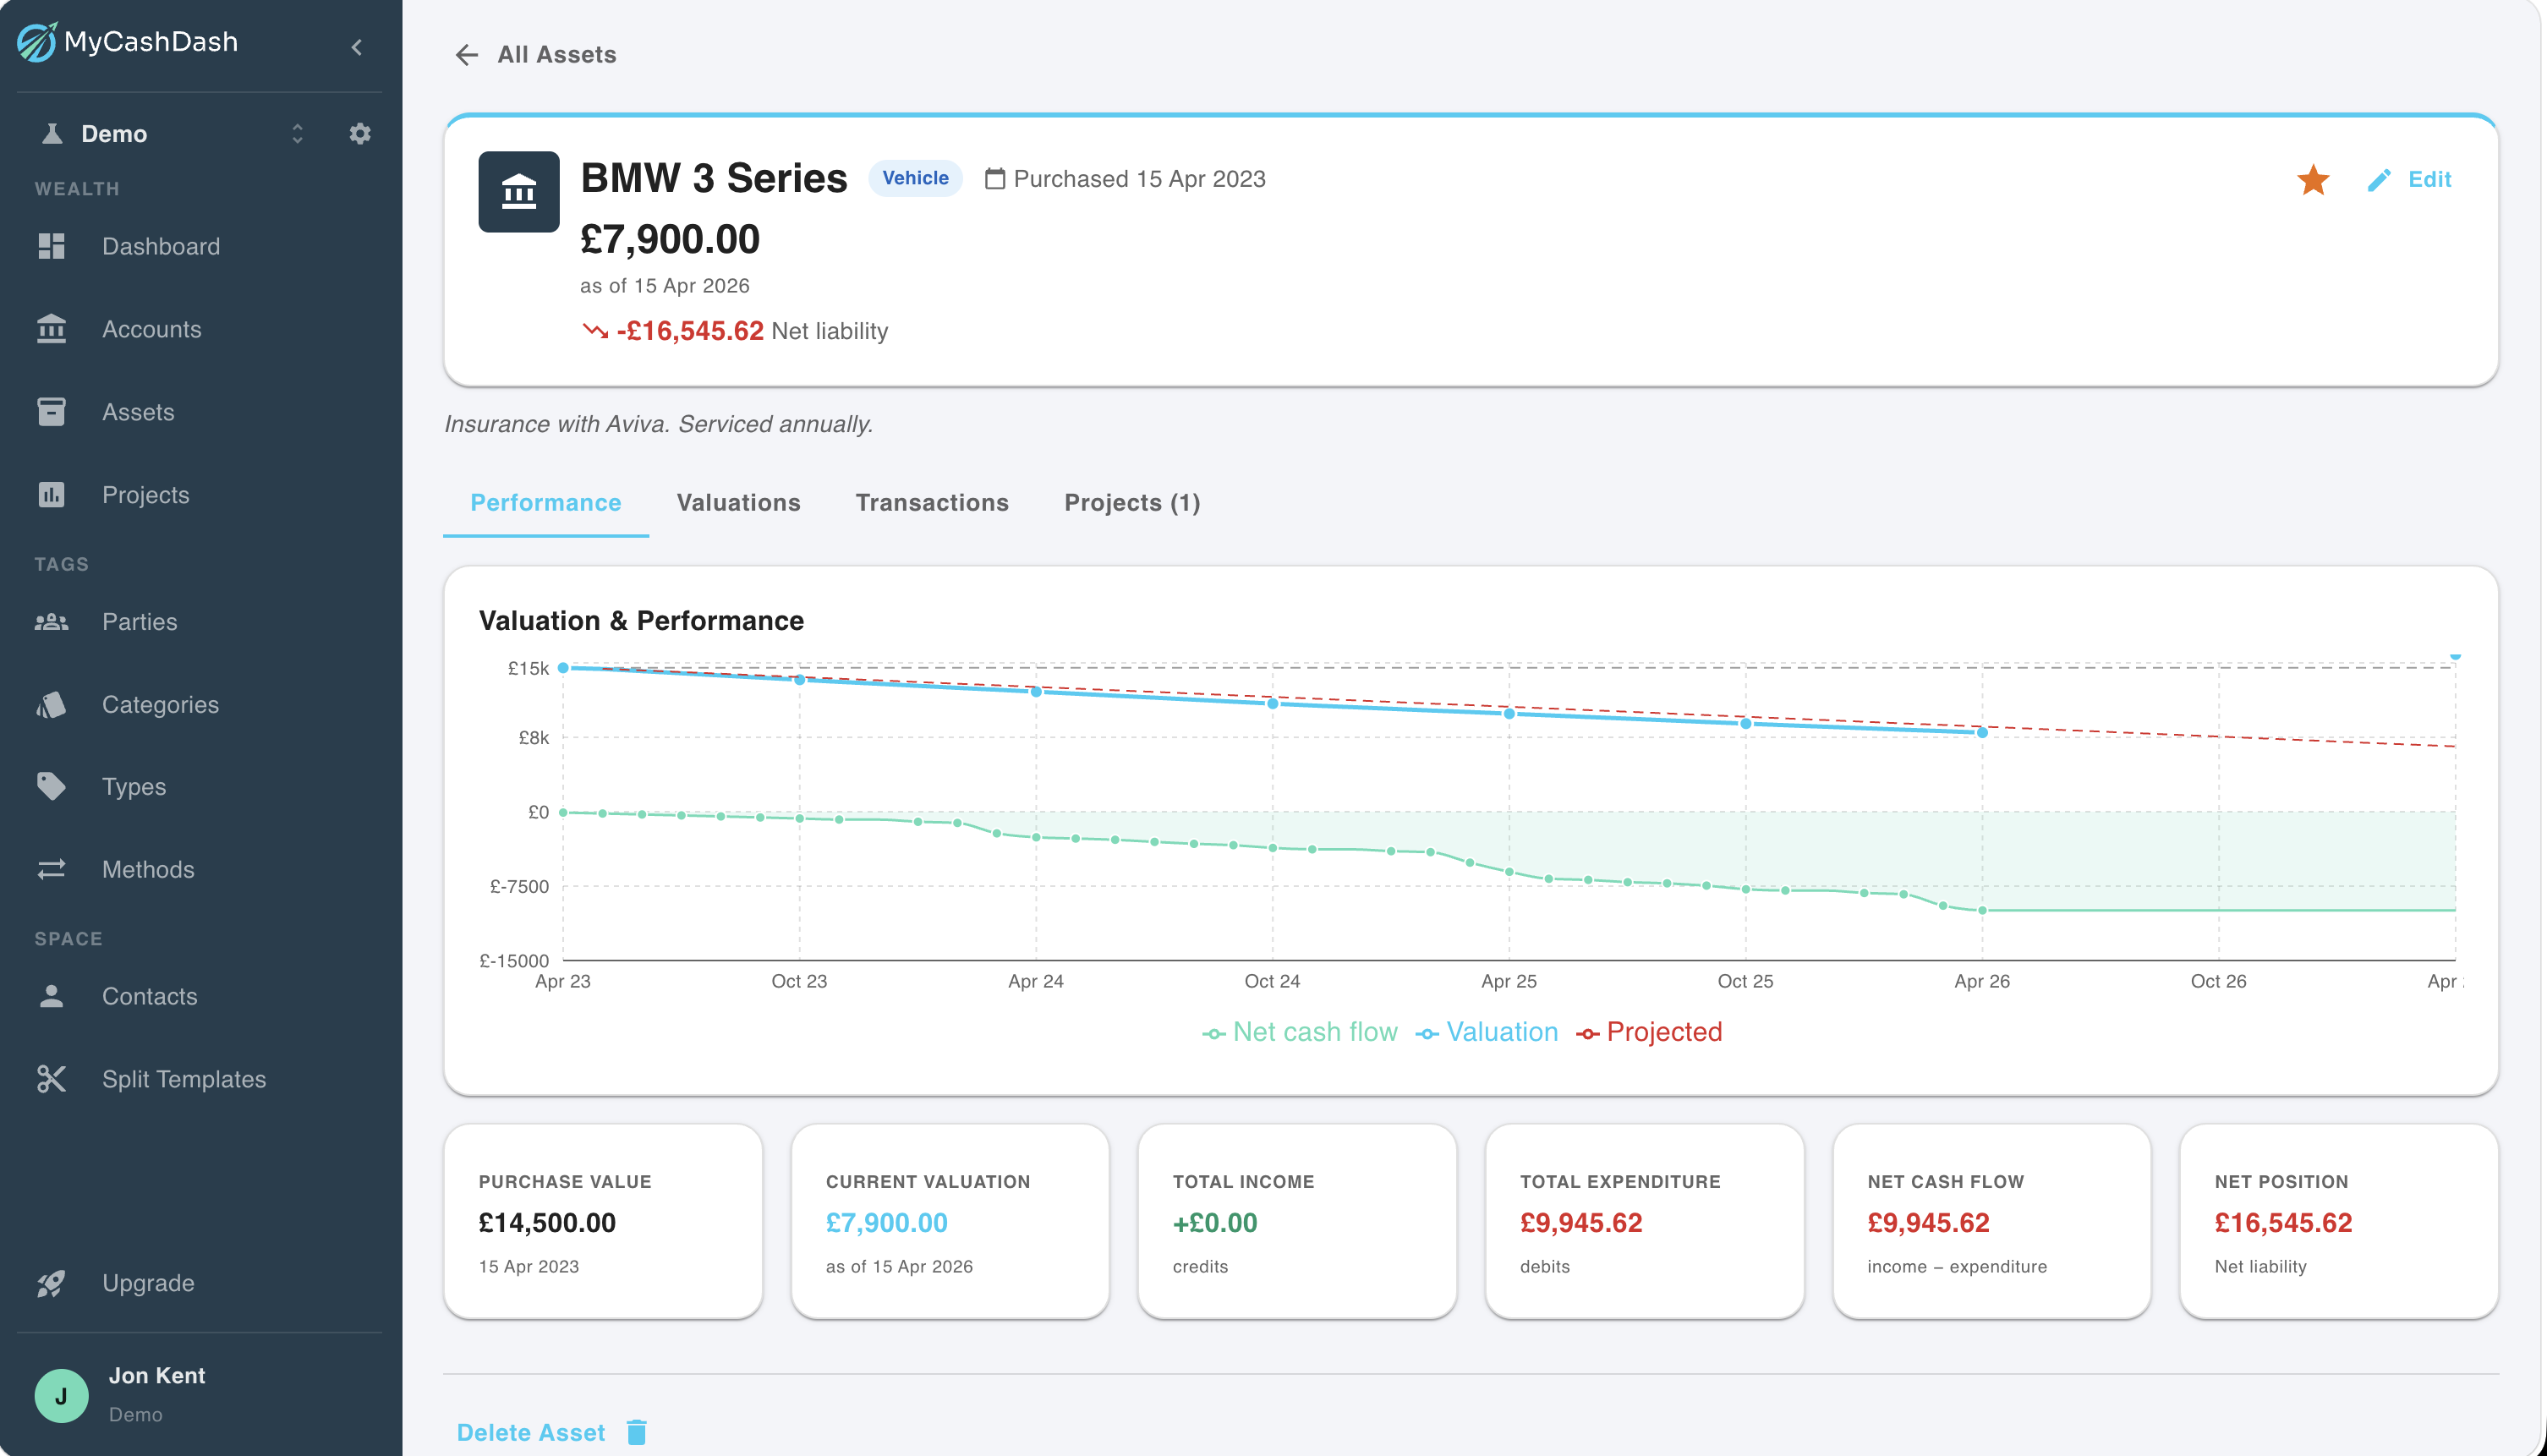The width and height of the screenshot is (2547, 1456).
Task: Click the Current Valuation £7,900.00 value
Action: (886, 1222)
